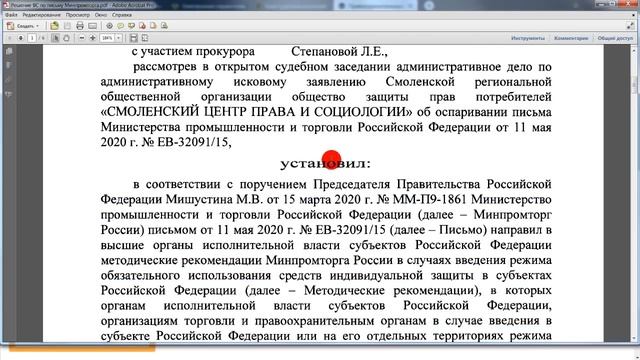Click the vertical scrollbar thumb
Screen dimensions: 640x360
[634, 85]
